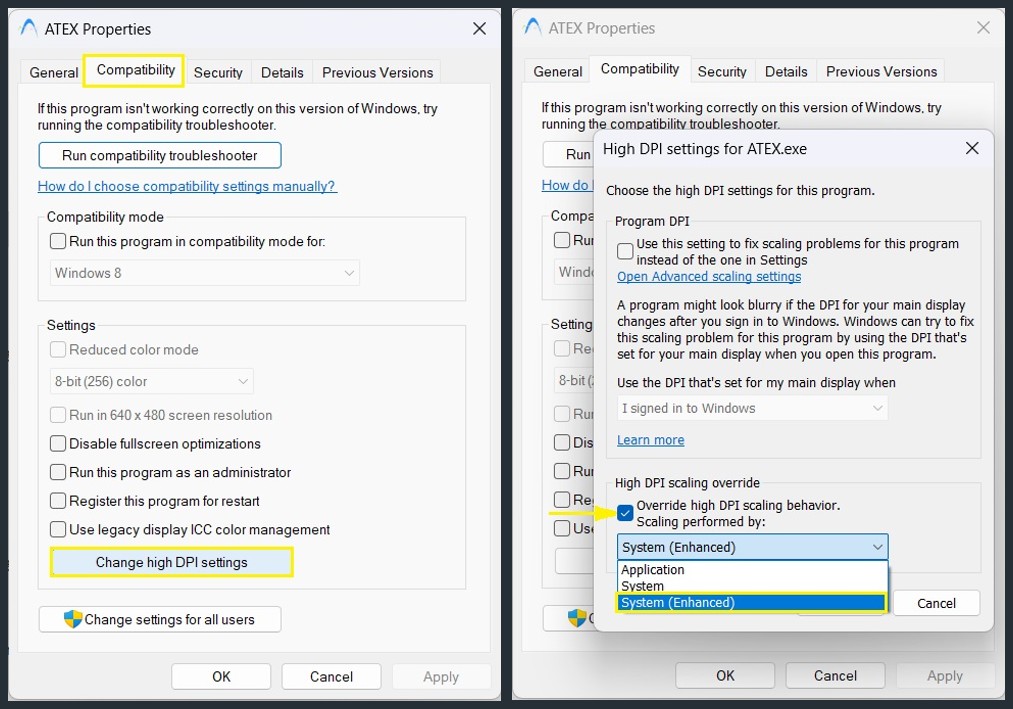This screenshot has height=709, width=1013.
Task: Enable 'Run this program in compatibility mode for' with full label
Action: (188, 241)
